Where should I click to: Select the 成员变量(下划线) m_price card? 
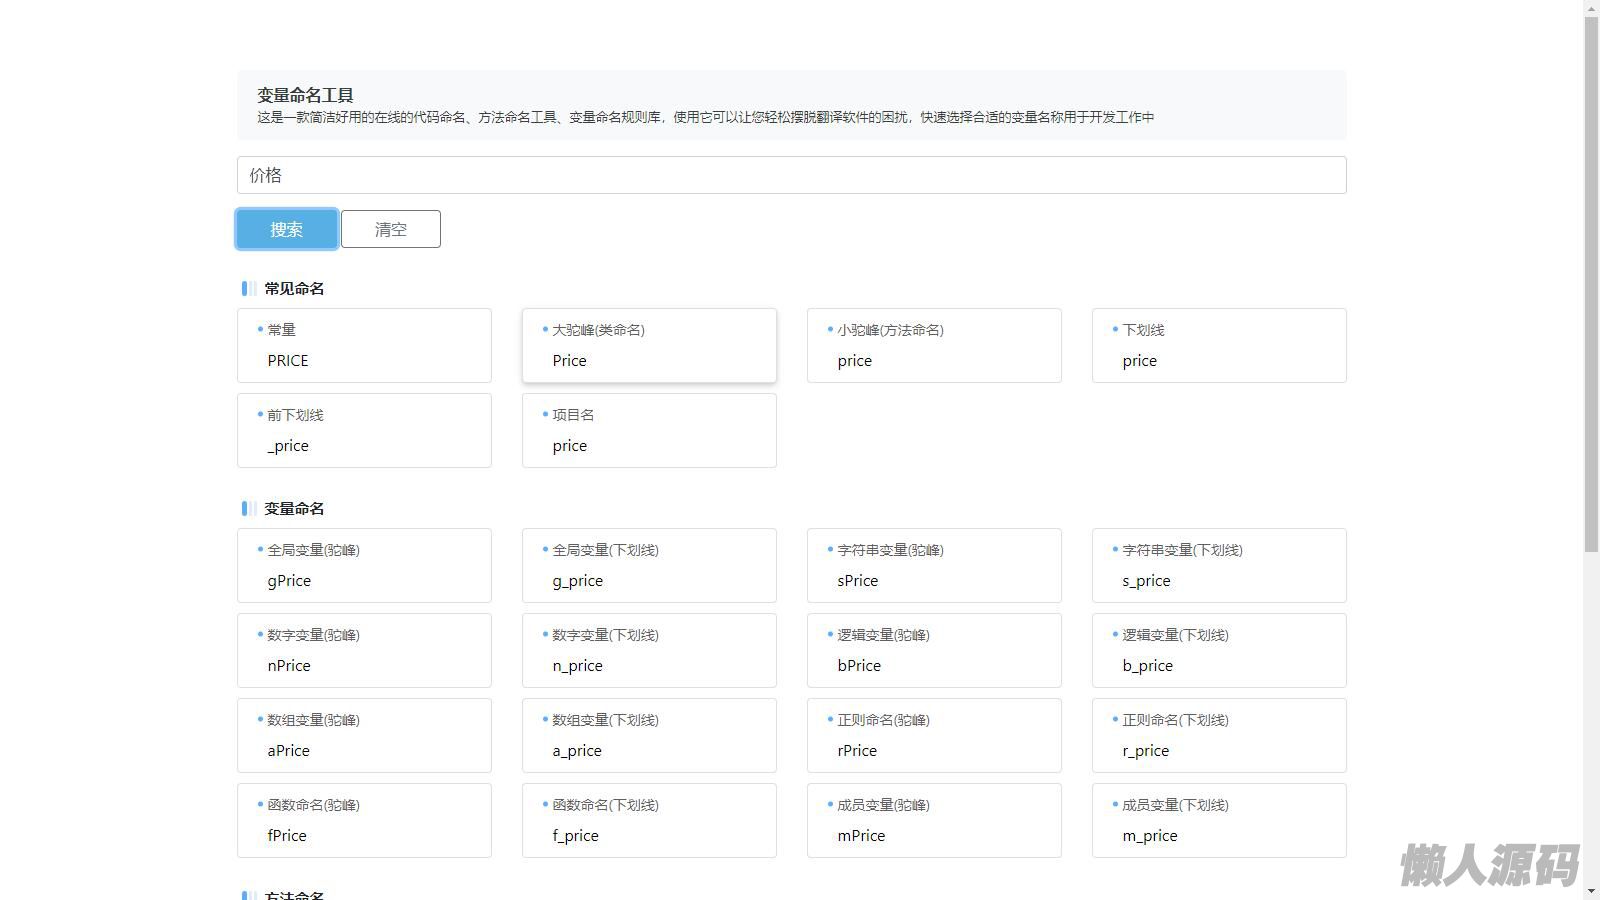point(1219,820)
